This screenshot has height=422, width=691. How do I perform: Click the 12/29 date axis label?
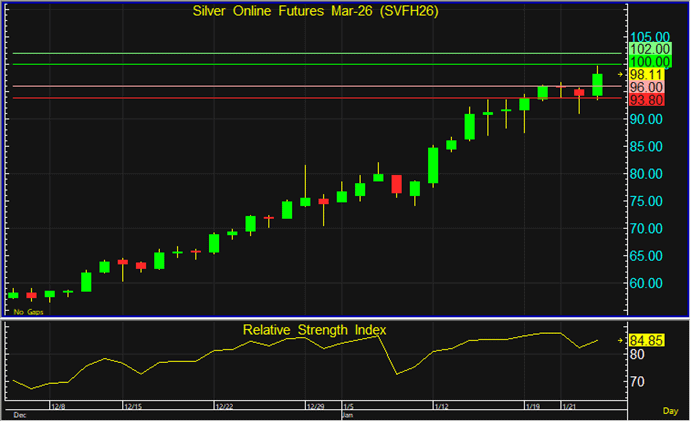click(x=315, y=407)
